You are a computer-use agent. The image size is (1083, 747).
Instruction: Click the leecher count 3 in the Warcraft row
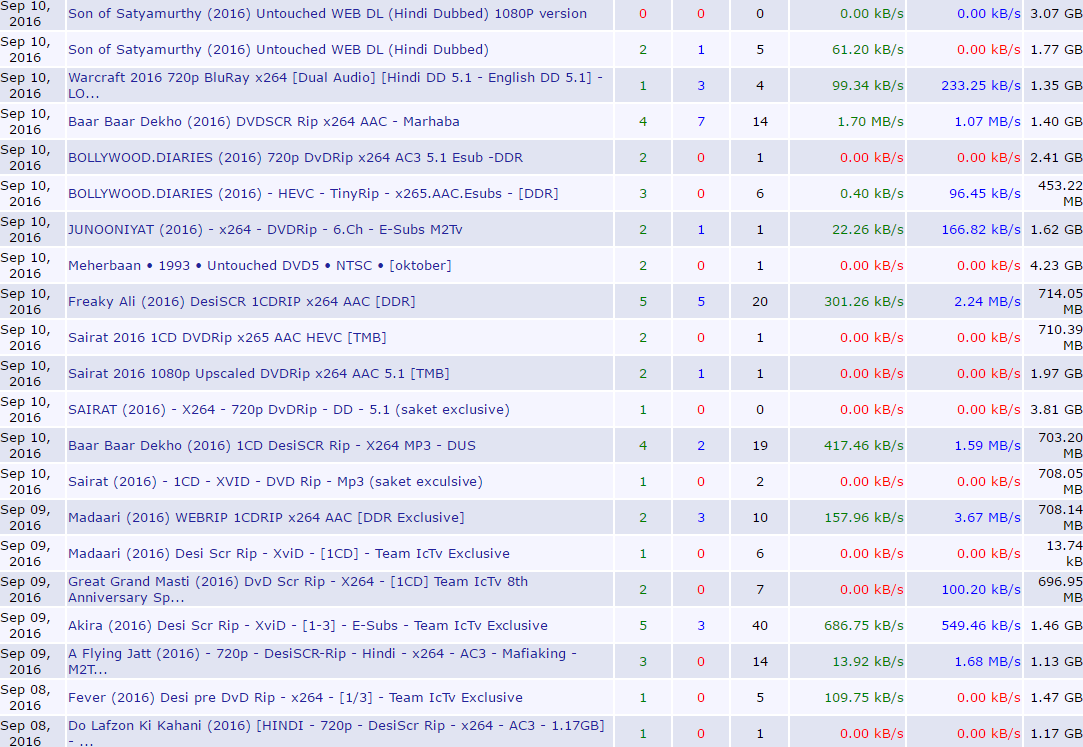[x=701, y=86]
